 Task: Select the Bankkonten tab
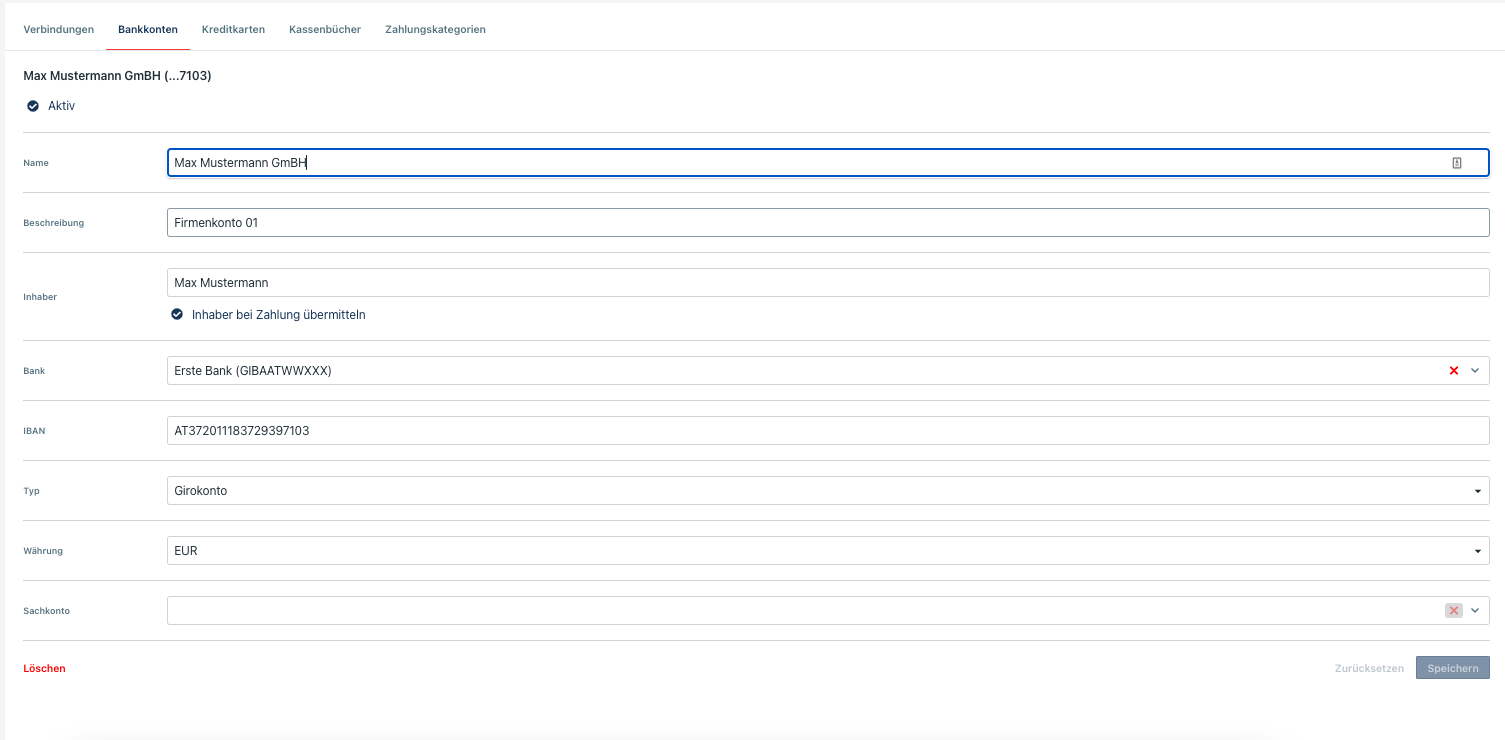tap(148, 30)
